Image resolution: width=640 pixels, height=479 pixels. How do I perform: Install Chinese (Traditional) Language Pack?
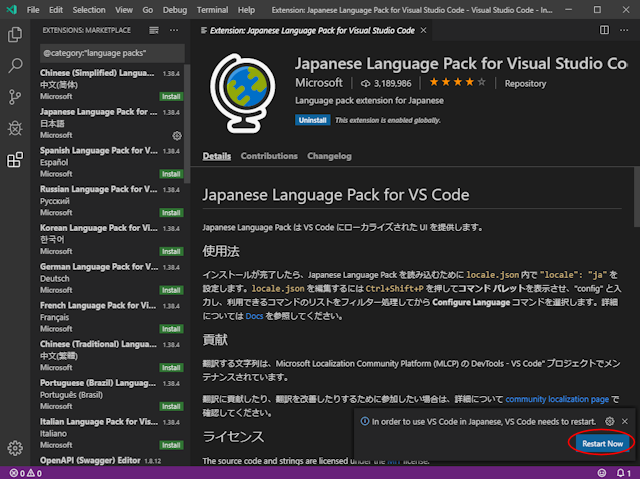point(171,368)
